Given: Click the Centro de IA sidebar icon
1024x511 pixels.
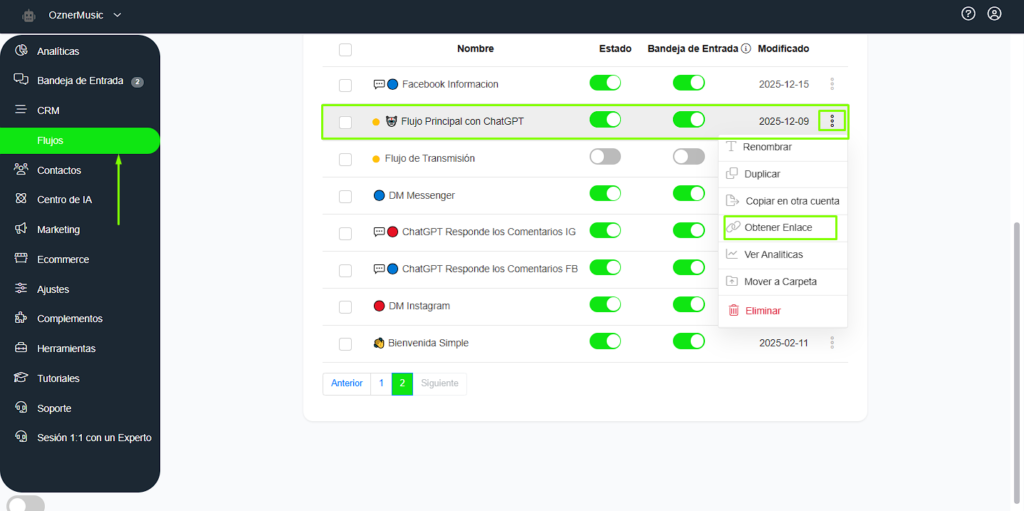Looking at the screenshot, I should [x=21, y=199].
